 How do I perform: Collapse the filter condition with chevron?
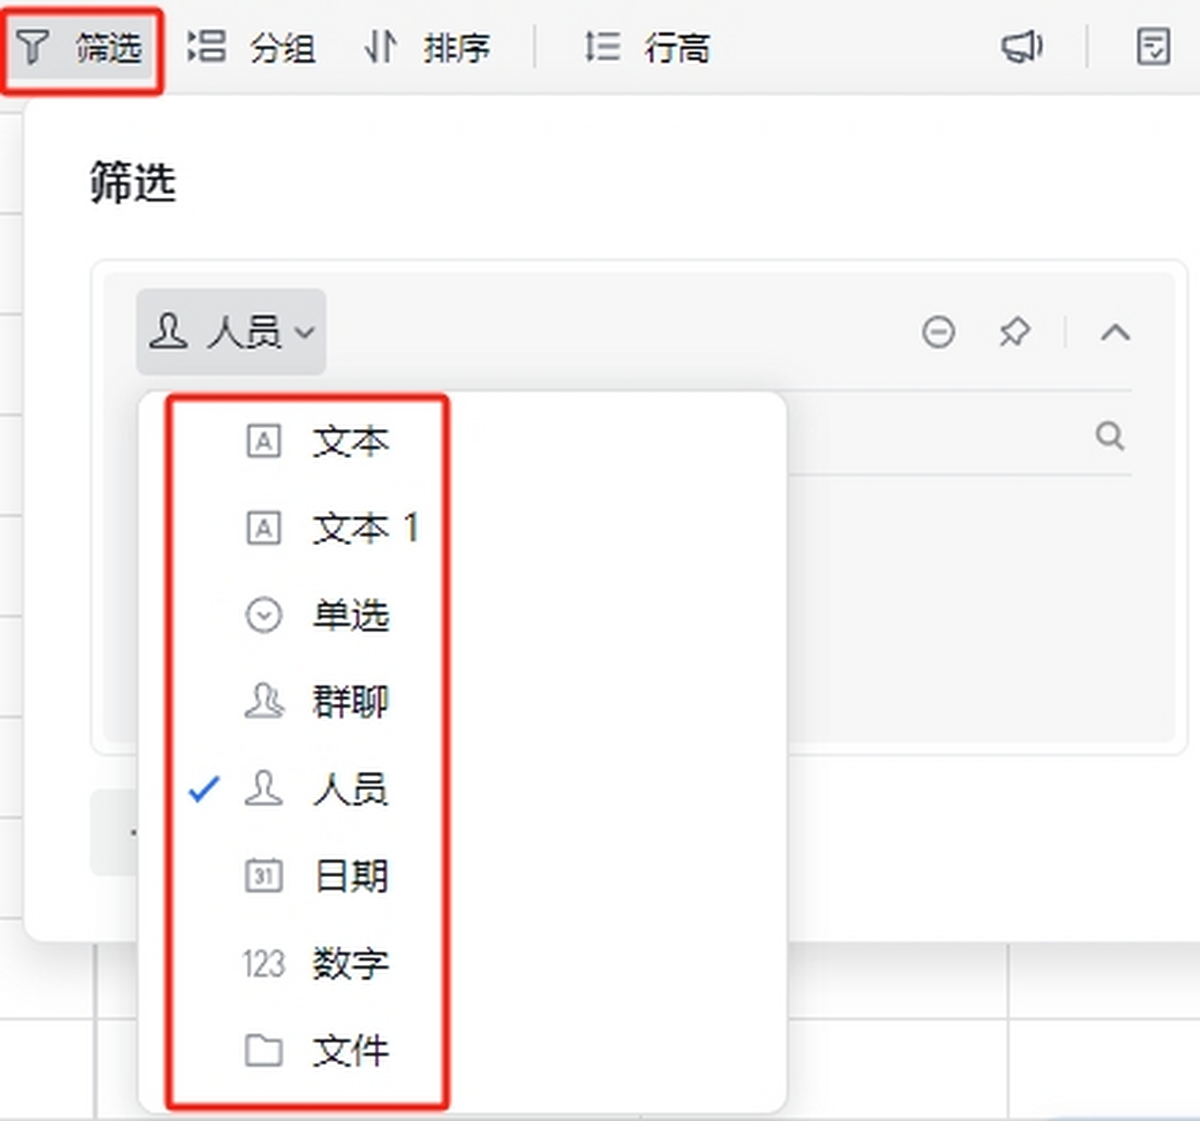(x=1115, y=332)
